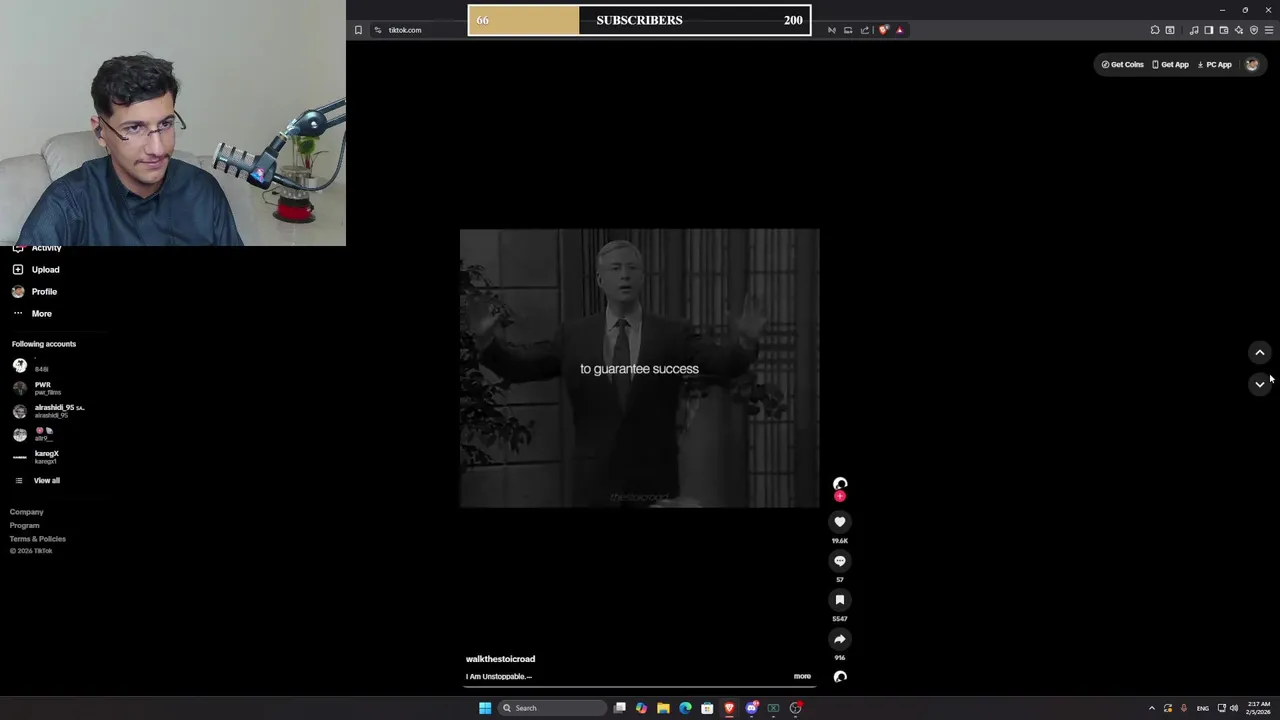Click the 19.6K likes count
Screen dimensions: 1280x720
840,541
